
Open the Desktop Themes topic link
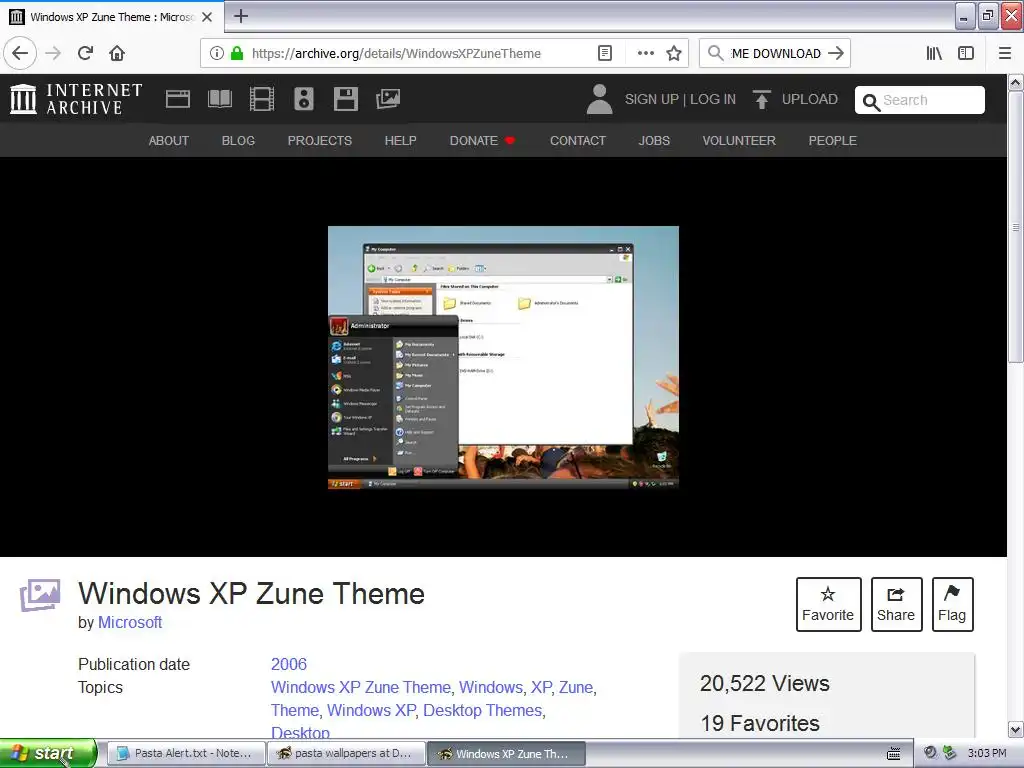tap(483, 711)
